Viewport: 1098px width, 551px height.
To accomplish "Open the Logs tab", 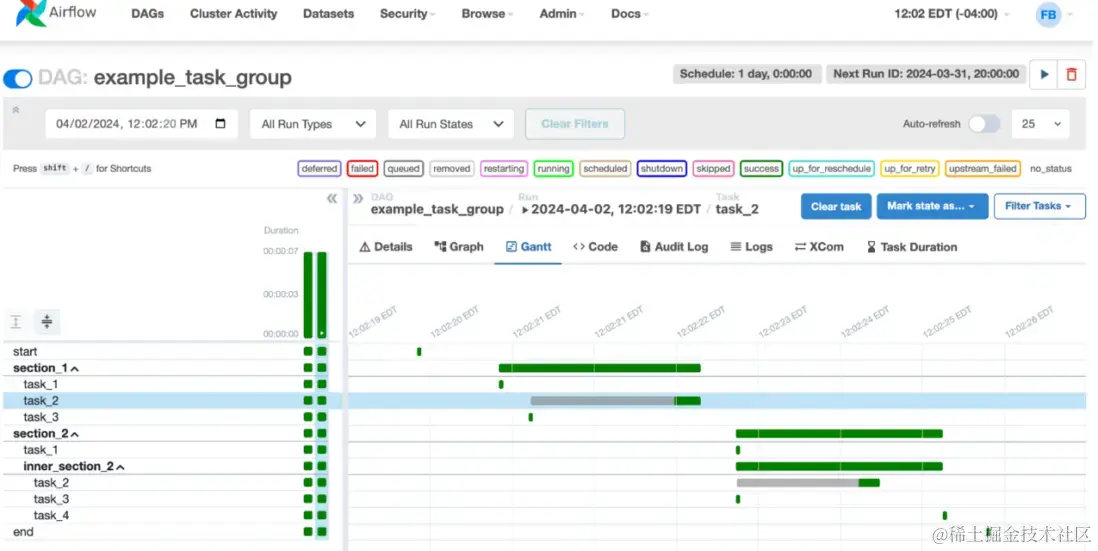I will (x=751, y=247).
